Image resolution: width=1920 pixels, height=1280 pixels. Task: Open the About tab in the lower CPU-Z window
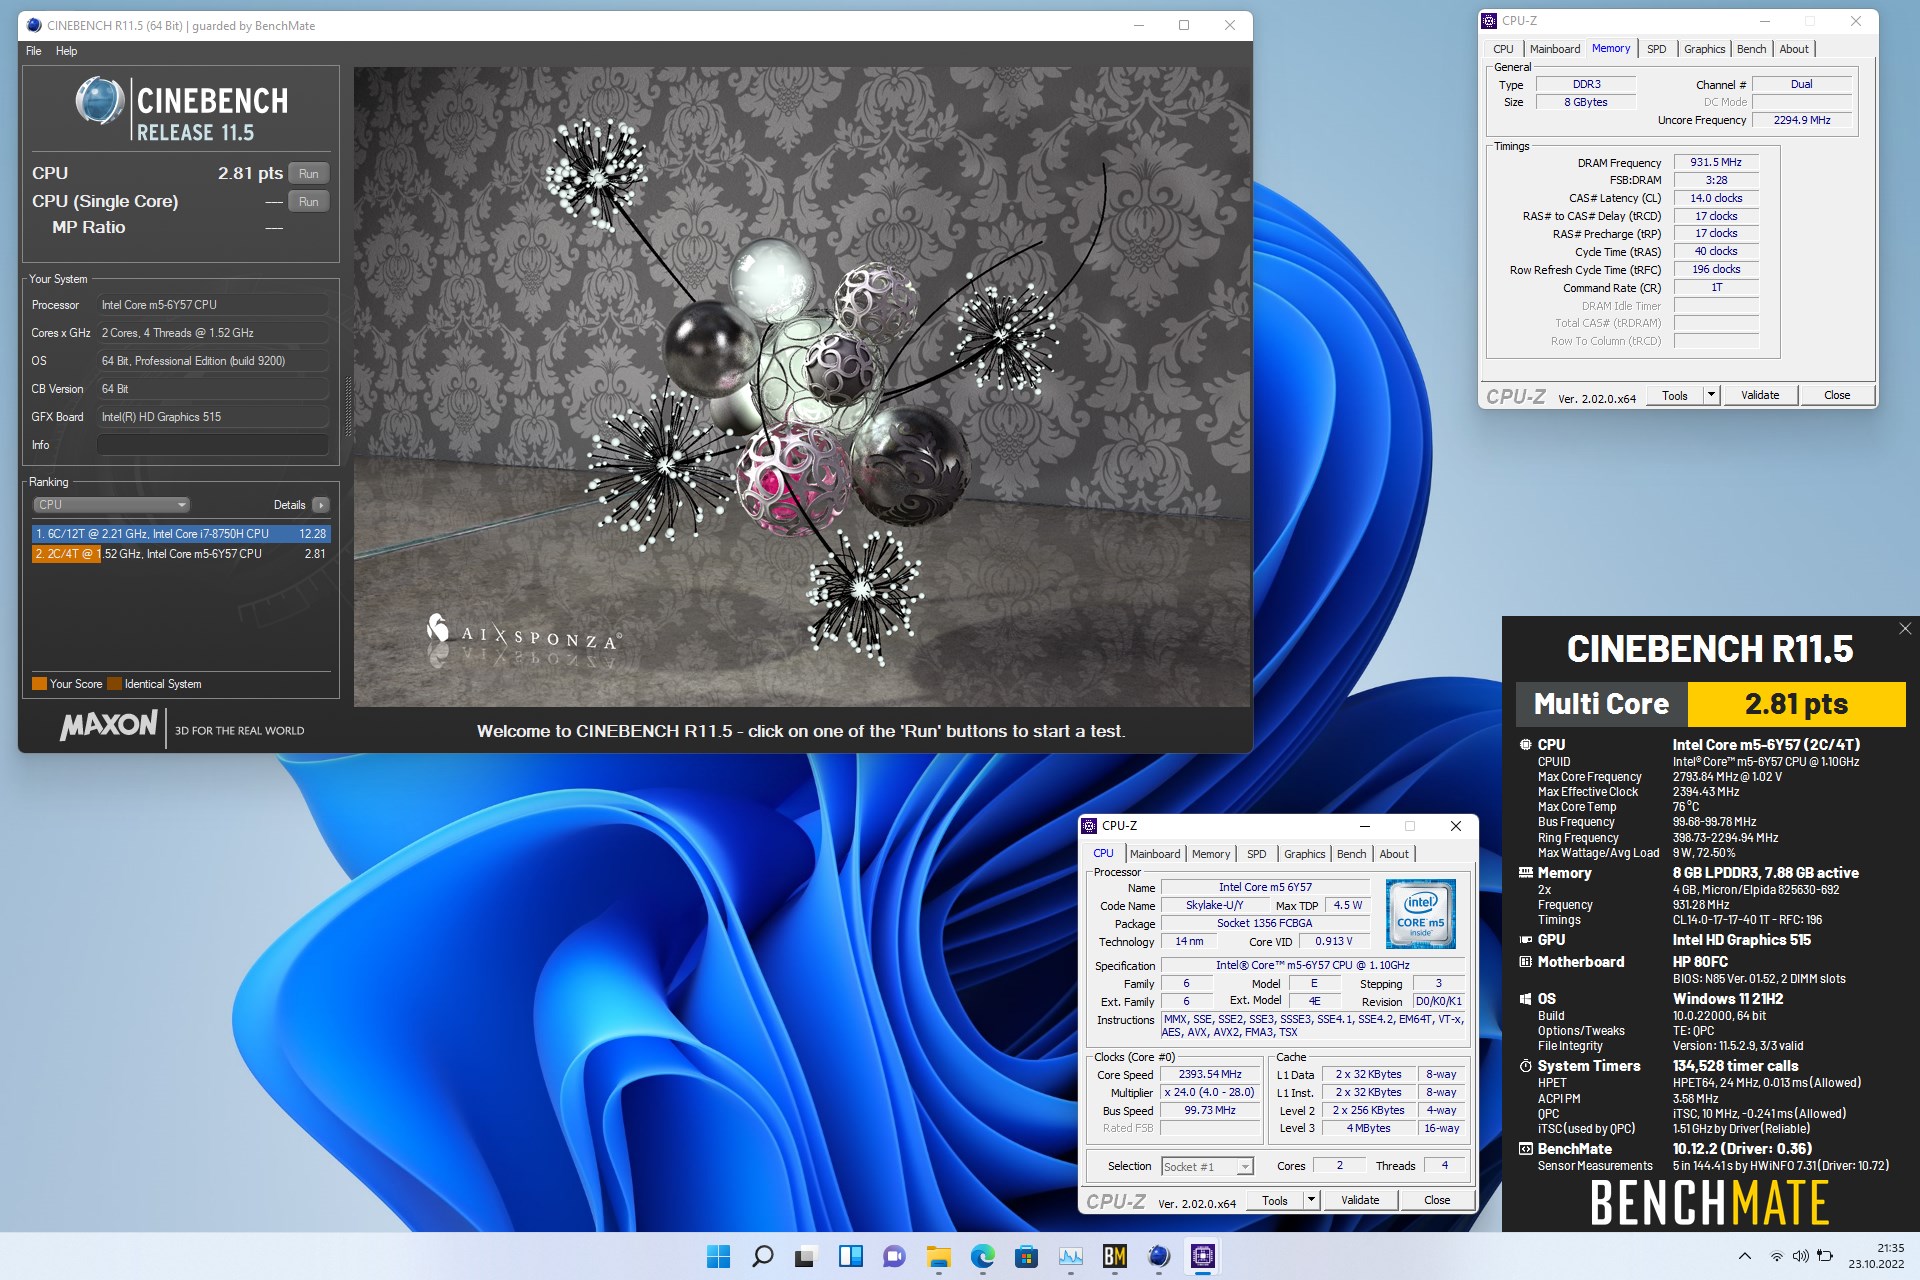(x=1394, y=854)
